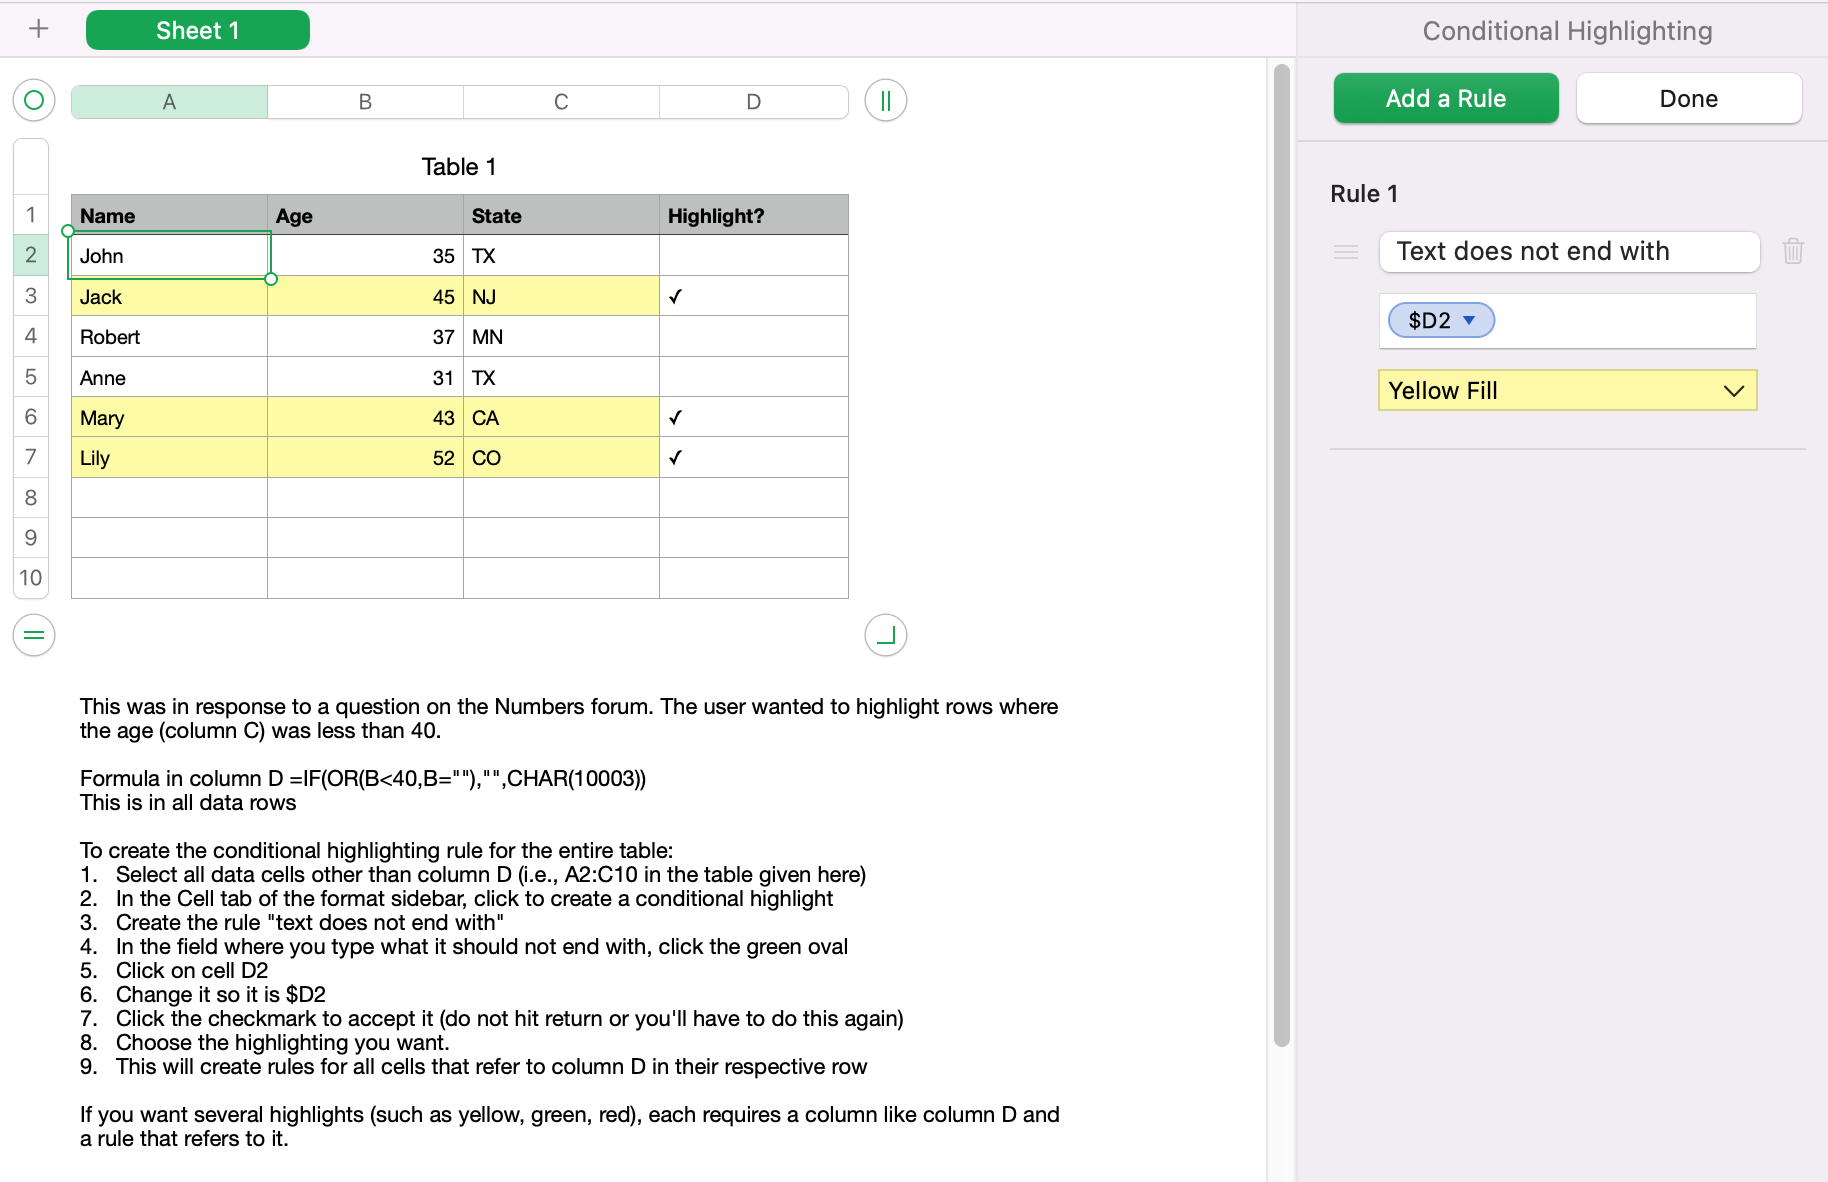This screenshot has height=1182, width=1828.
Task: Select the column B header
Action: coord(364,101)
